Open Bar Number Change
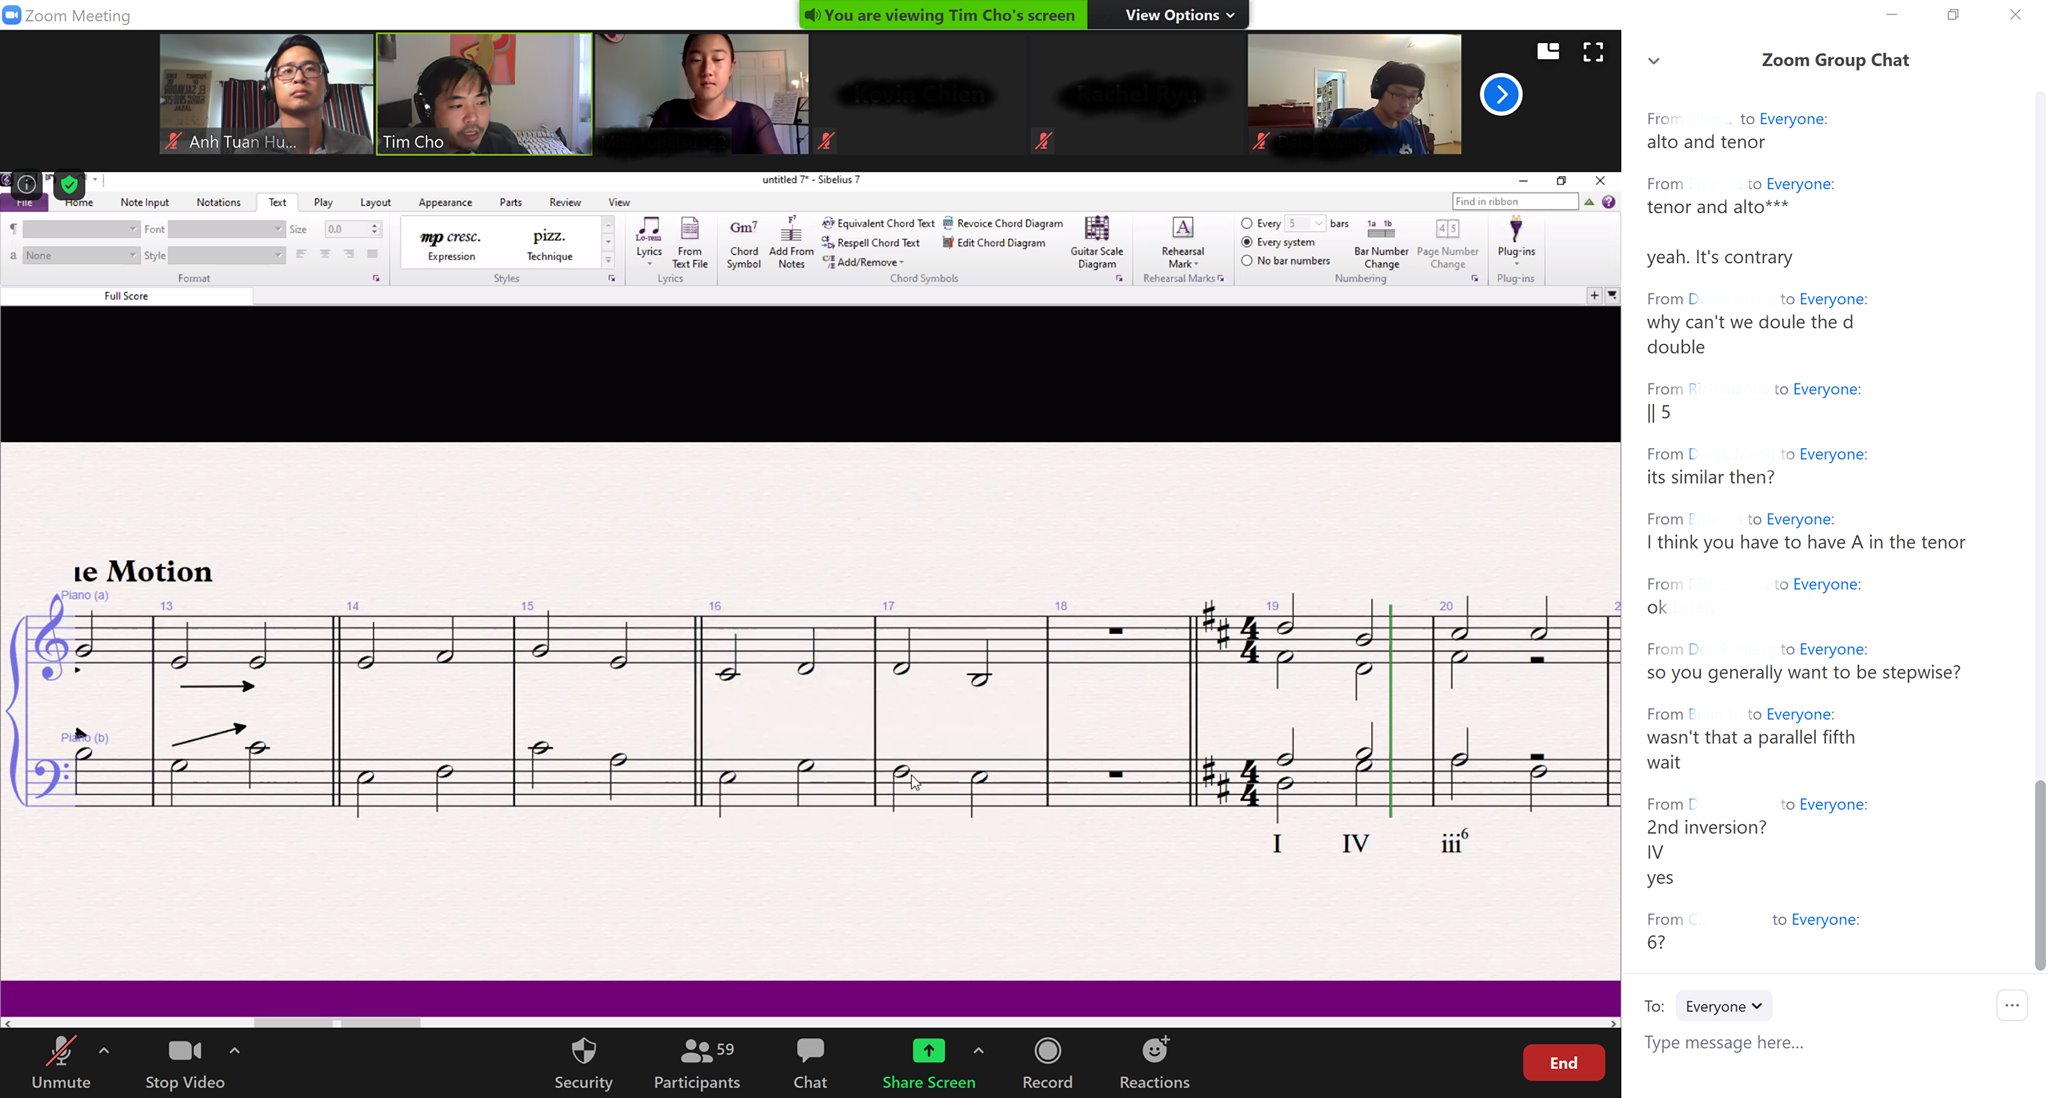2048x1098 pixels. (x=1381, y=244)
